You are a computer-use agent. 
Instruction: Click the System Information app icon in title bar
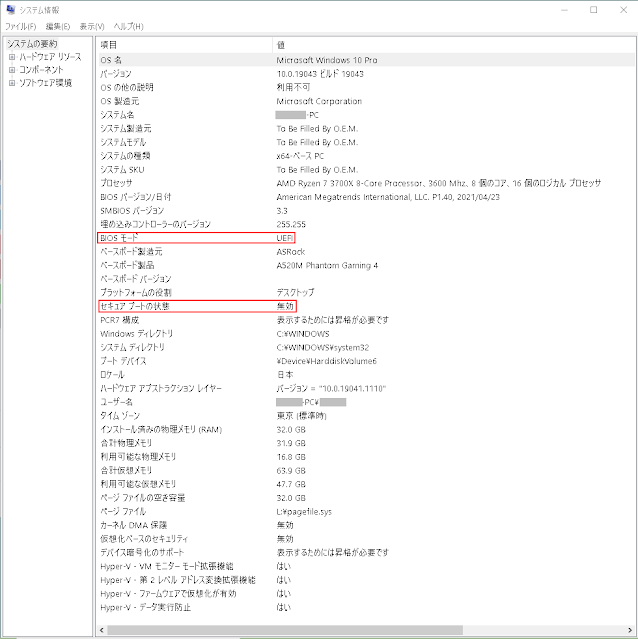point(10,9)
